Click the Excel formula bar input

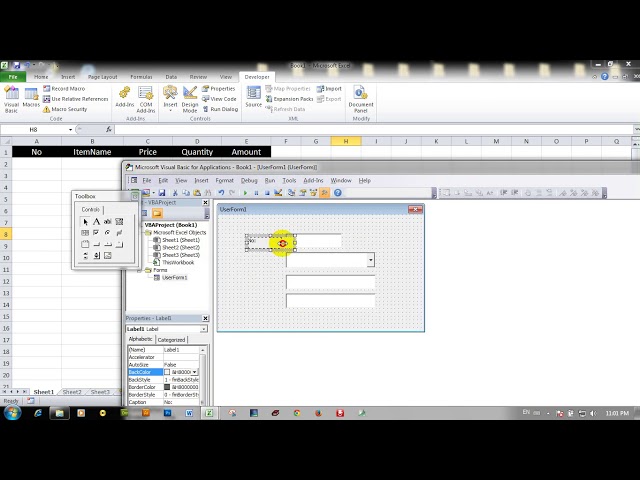[x=373, y=129]
